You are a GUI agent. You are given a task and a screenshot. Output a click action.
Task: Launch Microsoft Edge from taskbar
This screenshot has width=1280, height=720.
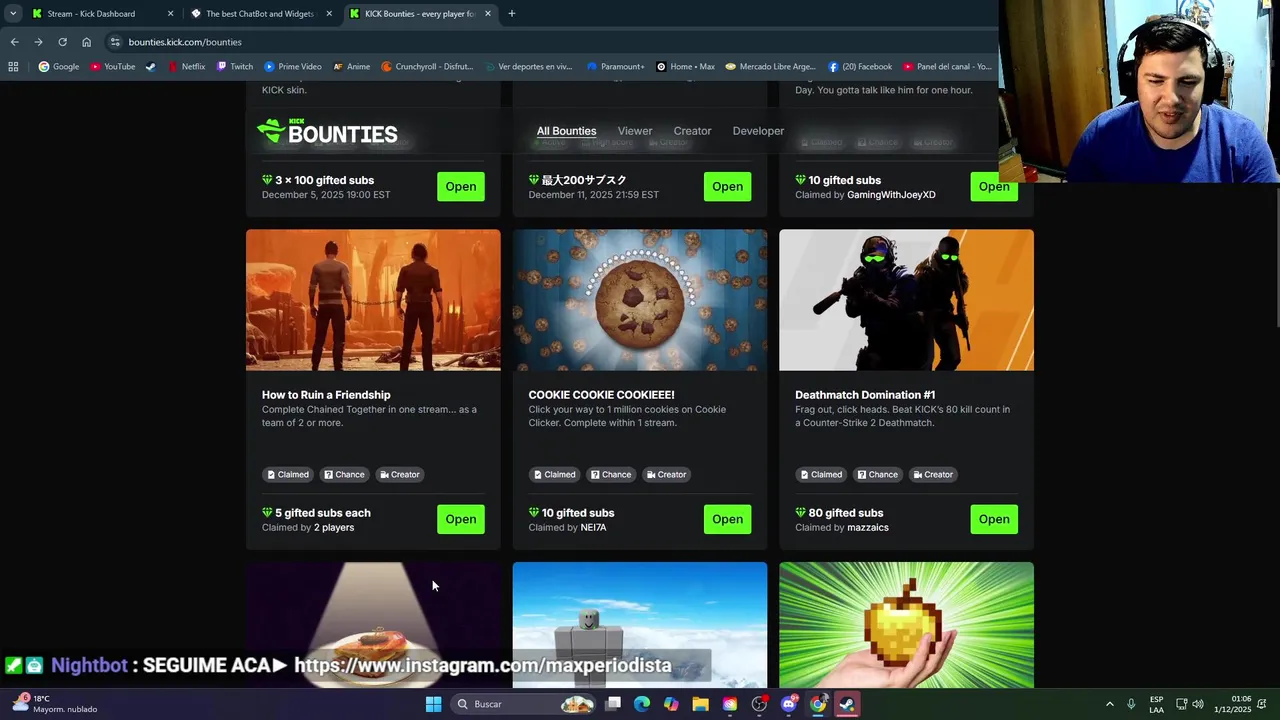pyautogui.click(x=642, y=704)
